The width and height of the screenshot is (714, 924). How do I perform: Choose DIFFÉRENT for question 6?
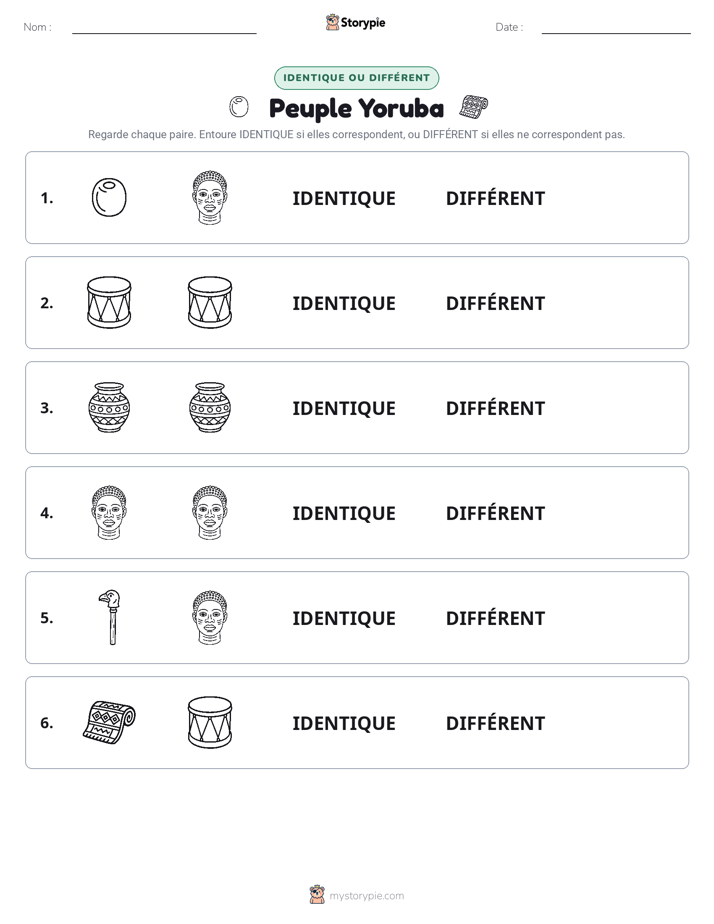point(495,723)
